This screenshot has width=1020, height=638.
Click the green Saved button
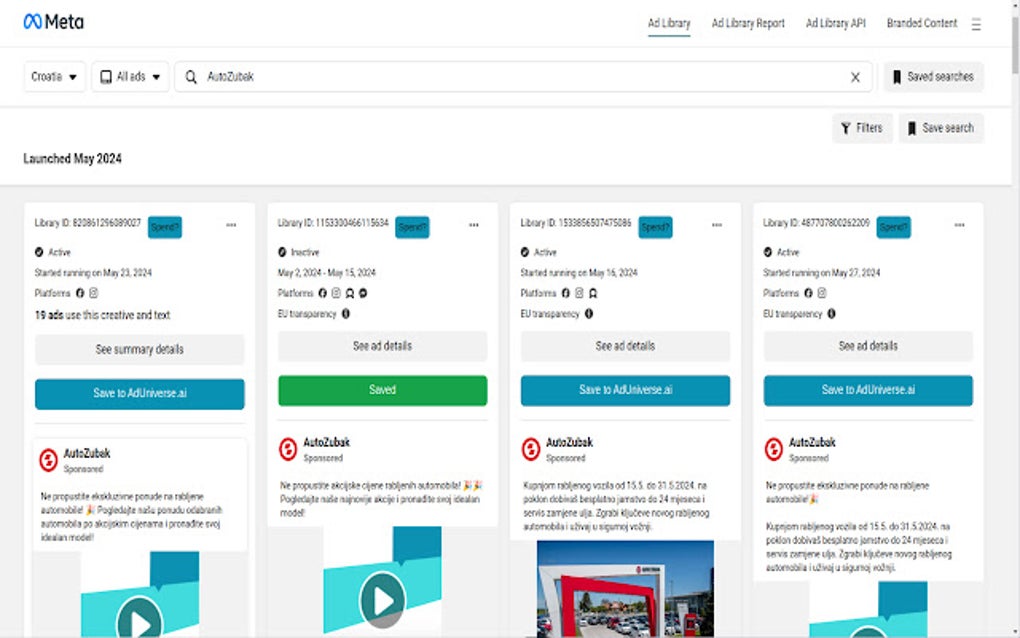pyautogui.click(x=382, y=390)
